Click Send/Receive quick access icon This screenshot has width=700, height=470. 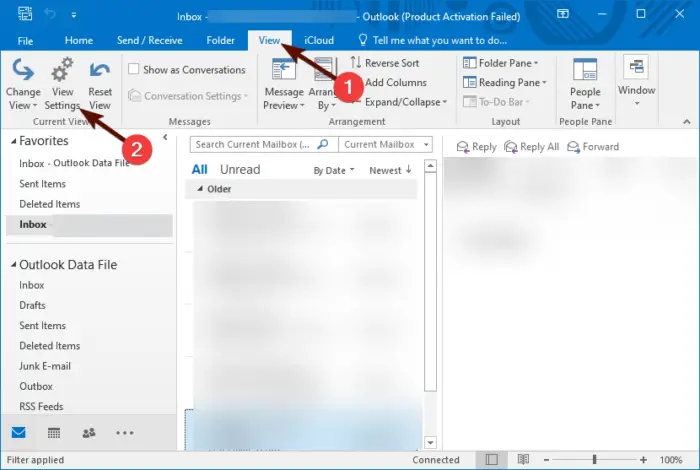point(25,14)
